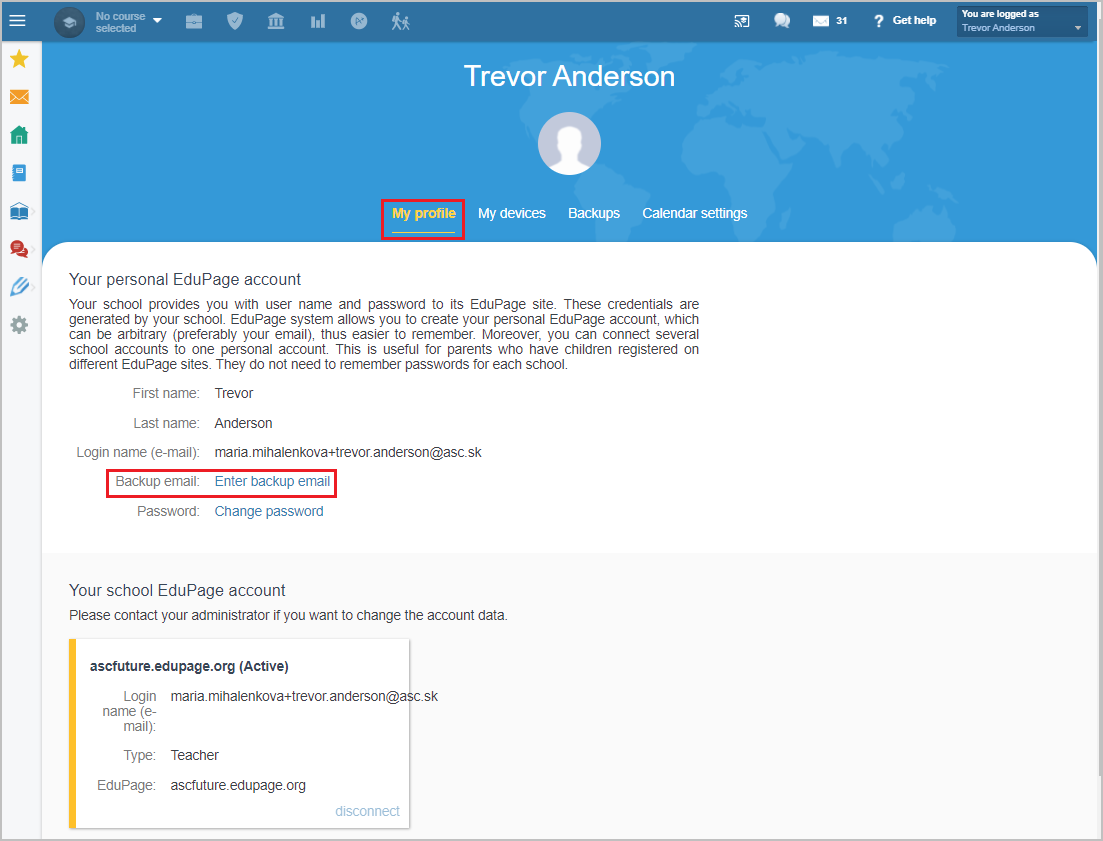
Task: Open the red speech bubbles sidebar icon
Action: [x=19, y=249]
